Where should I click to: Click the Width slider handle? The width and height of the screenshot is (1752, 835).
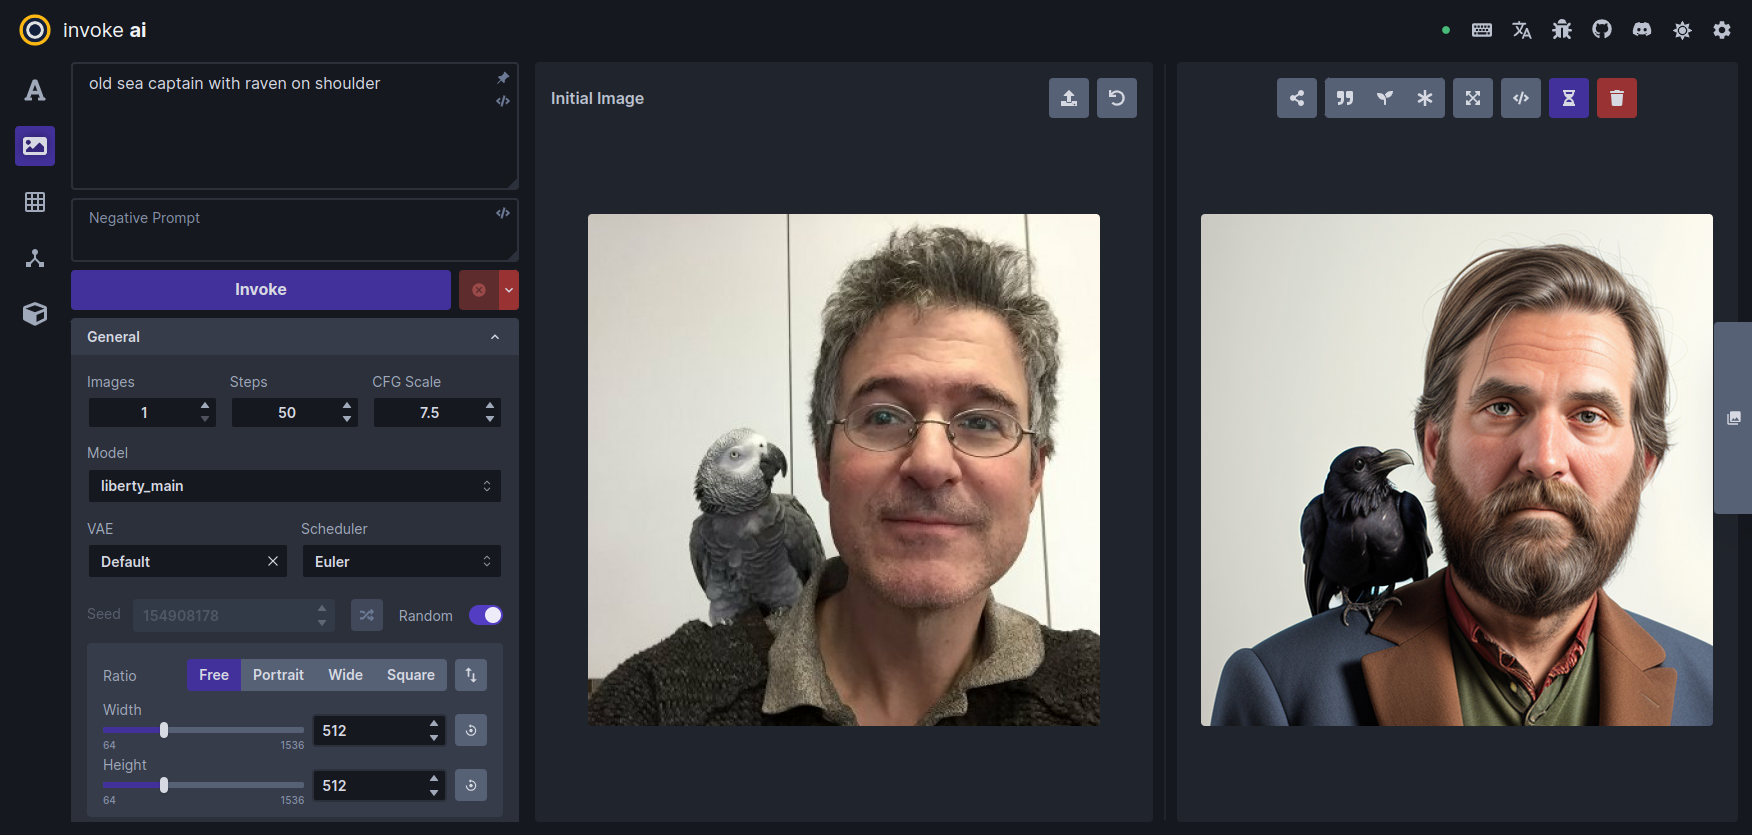[164, 730]
